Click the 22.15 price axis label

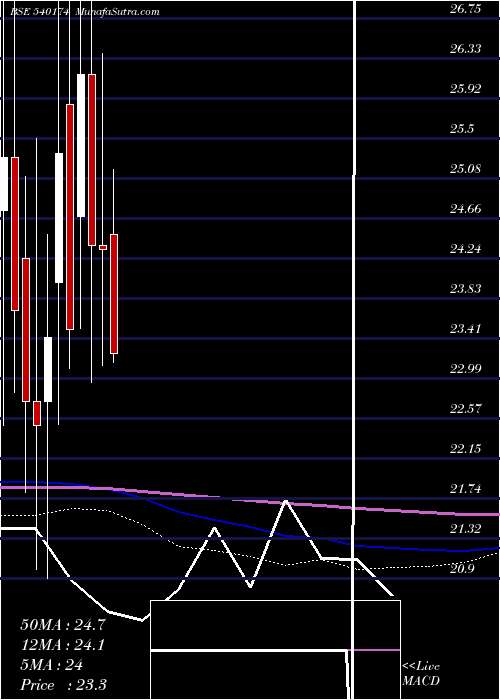466,449
